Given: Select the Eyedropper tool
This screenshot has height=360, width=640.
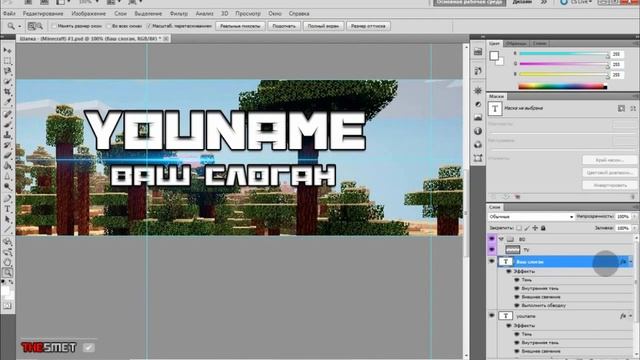Looking at the screenshot, I should pyautogui.click(x=7, y=102).
